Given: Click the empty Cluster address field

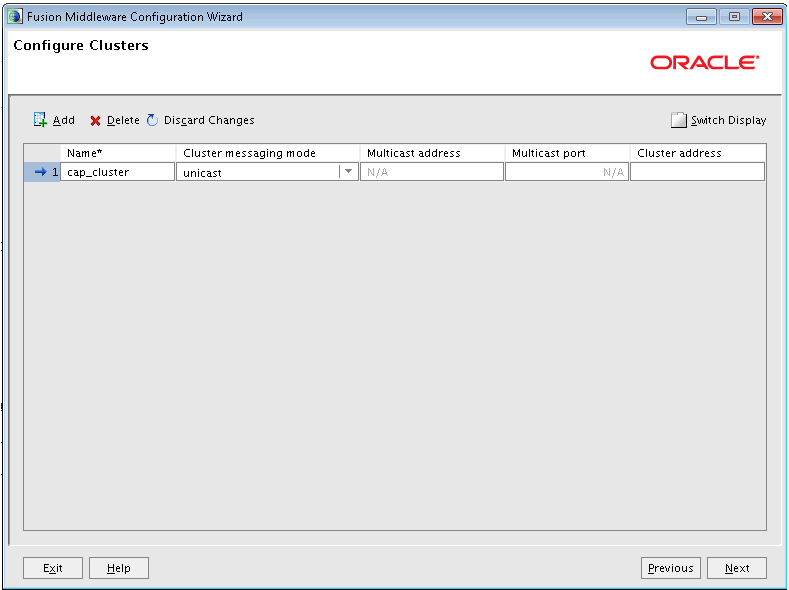Looking at the screenshot, I should pos(697,172).
